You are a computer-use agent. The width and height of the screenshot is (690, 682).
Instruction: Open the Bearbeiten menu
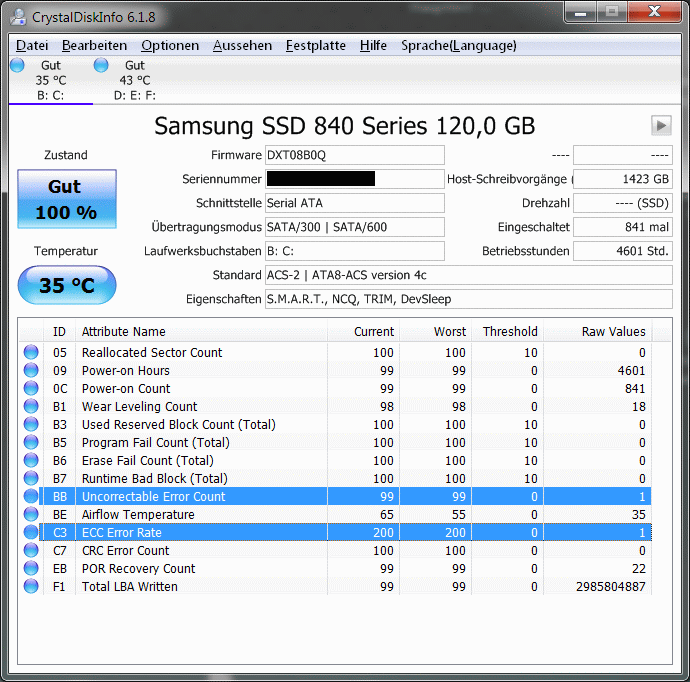coord(94,45)
